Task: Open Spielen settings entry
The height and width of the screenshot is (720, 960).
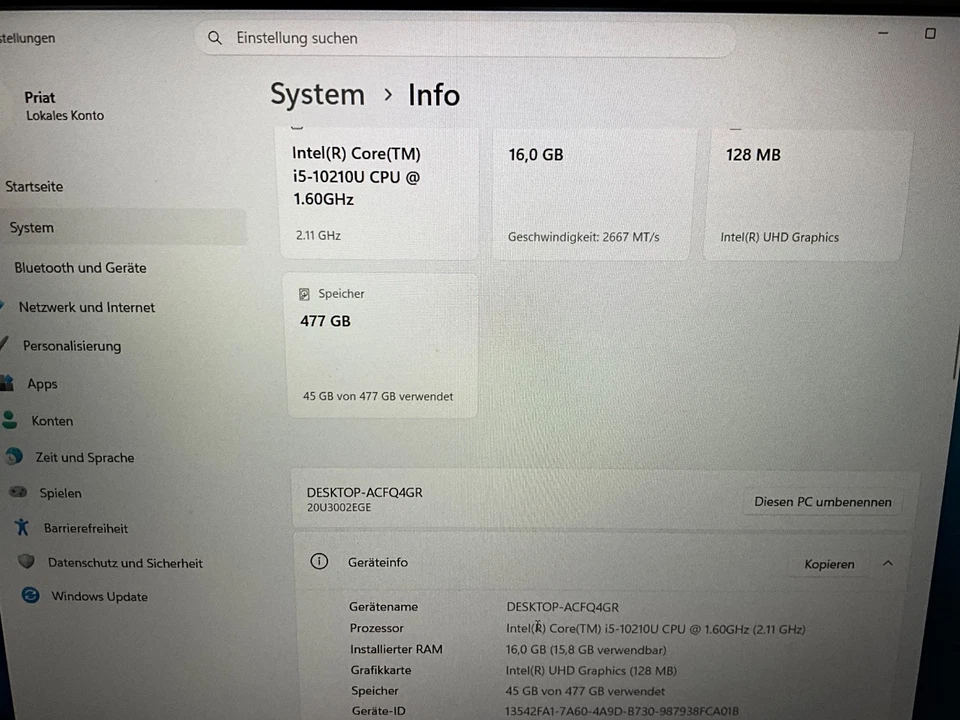Action: coord(60,493)
